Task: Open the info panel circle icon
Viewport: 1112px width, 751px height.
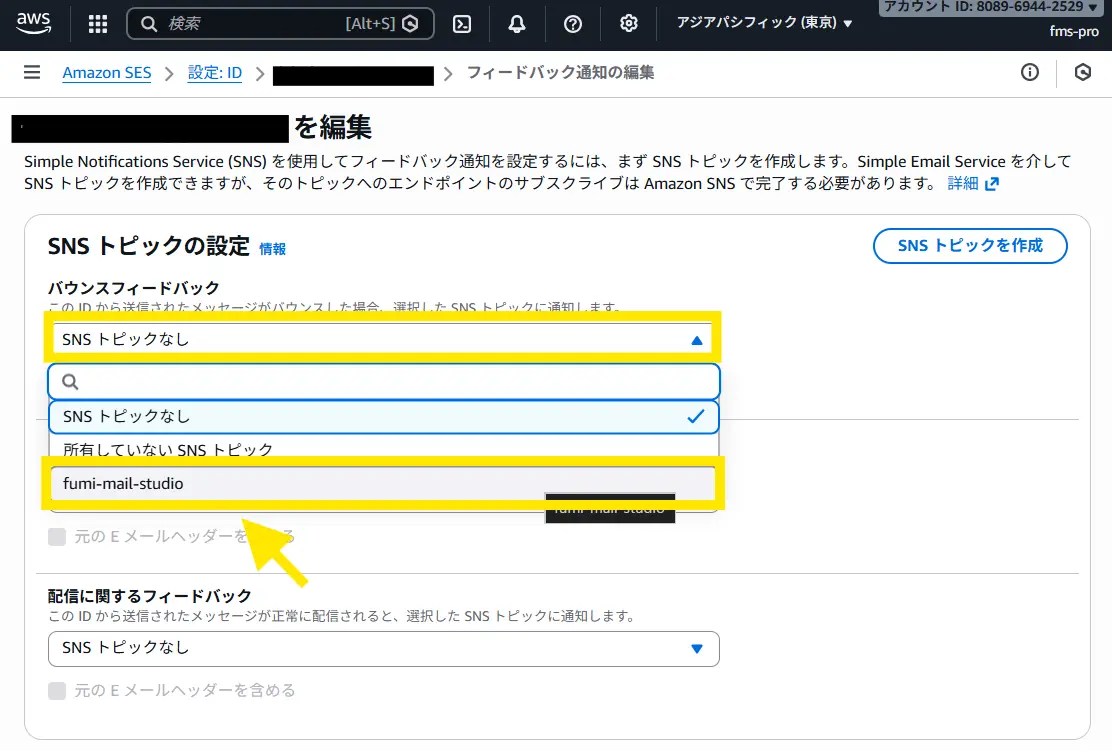Action: (1029, 73)
